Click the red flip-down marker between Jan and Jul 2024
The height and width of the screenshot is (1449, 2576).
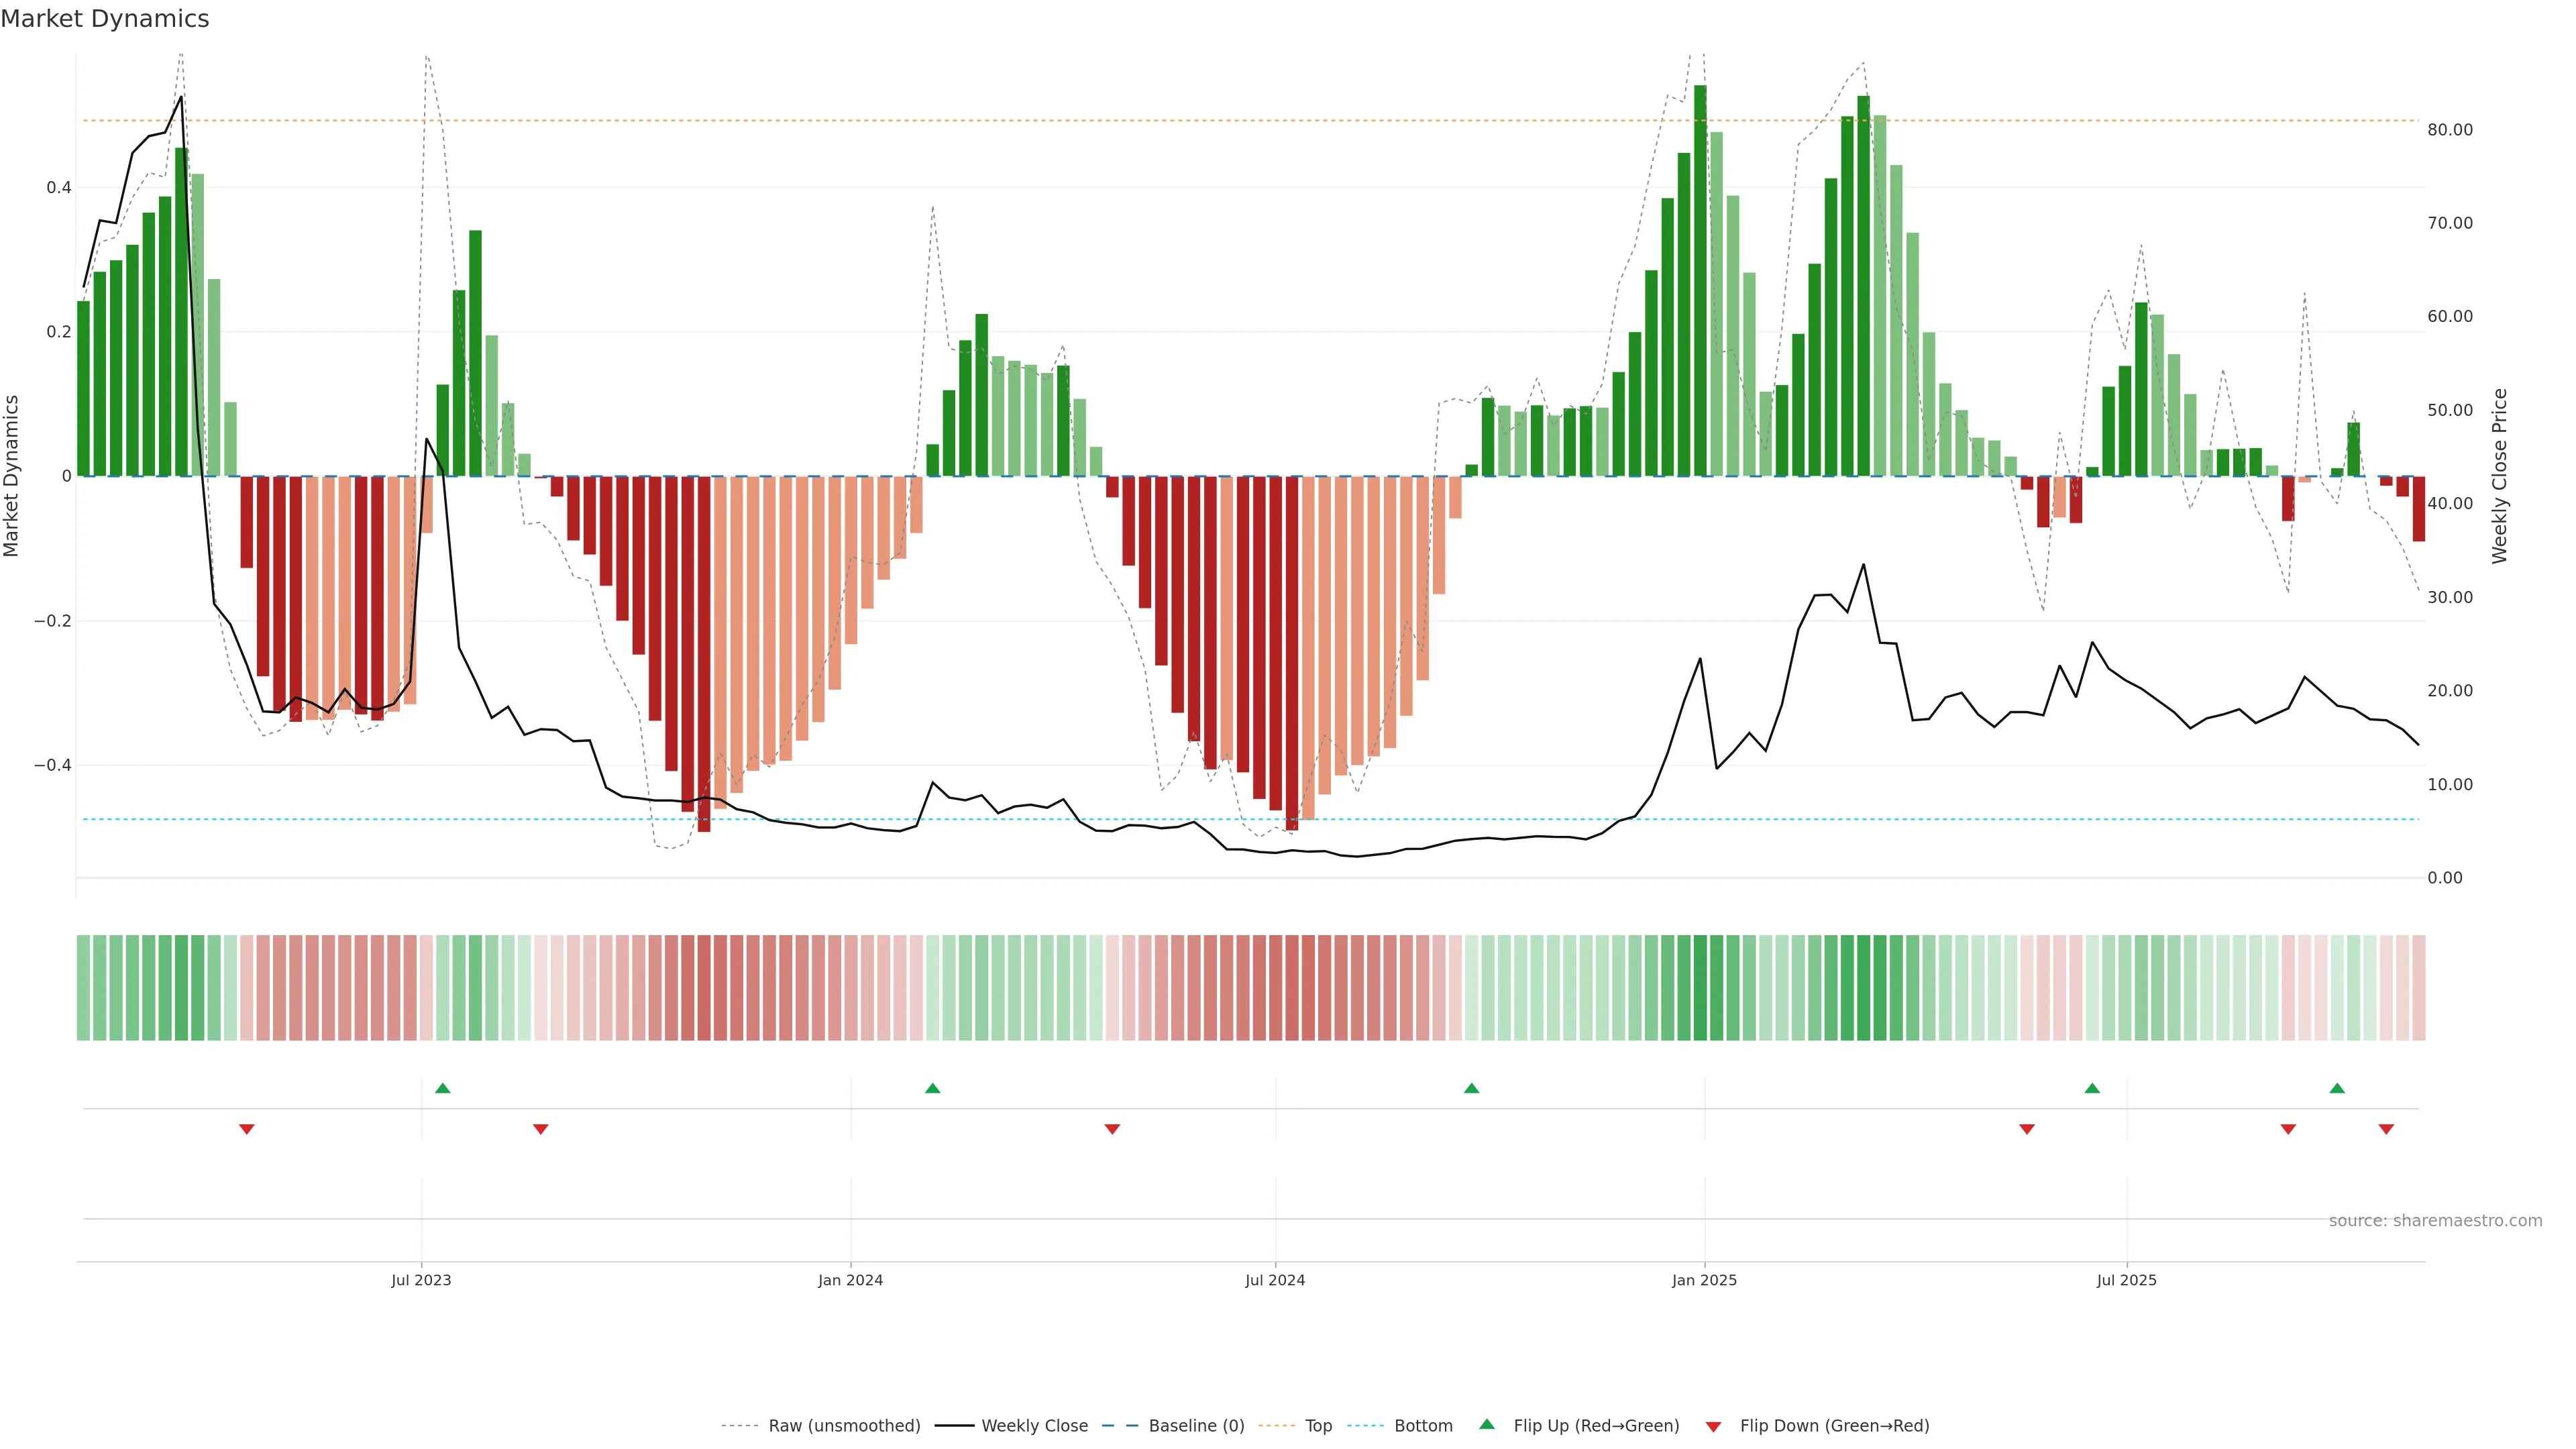(1112, 1129)
